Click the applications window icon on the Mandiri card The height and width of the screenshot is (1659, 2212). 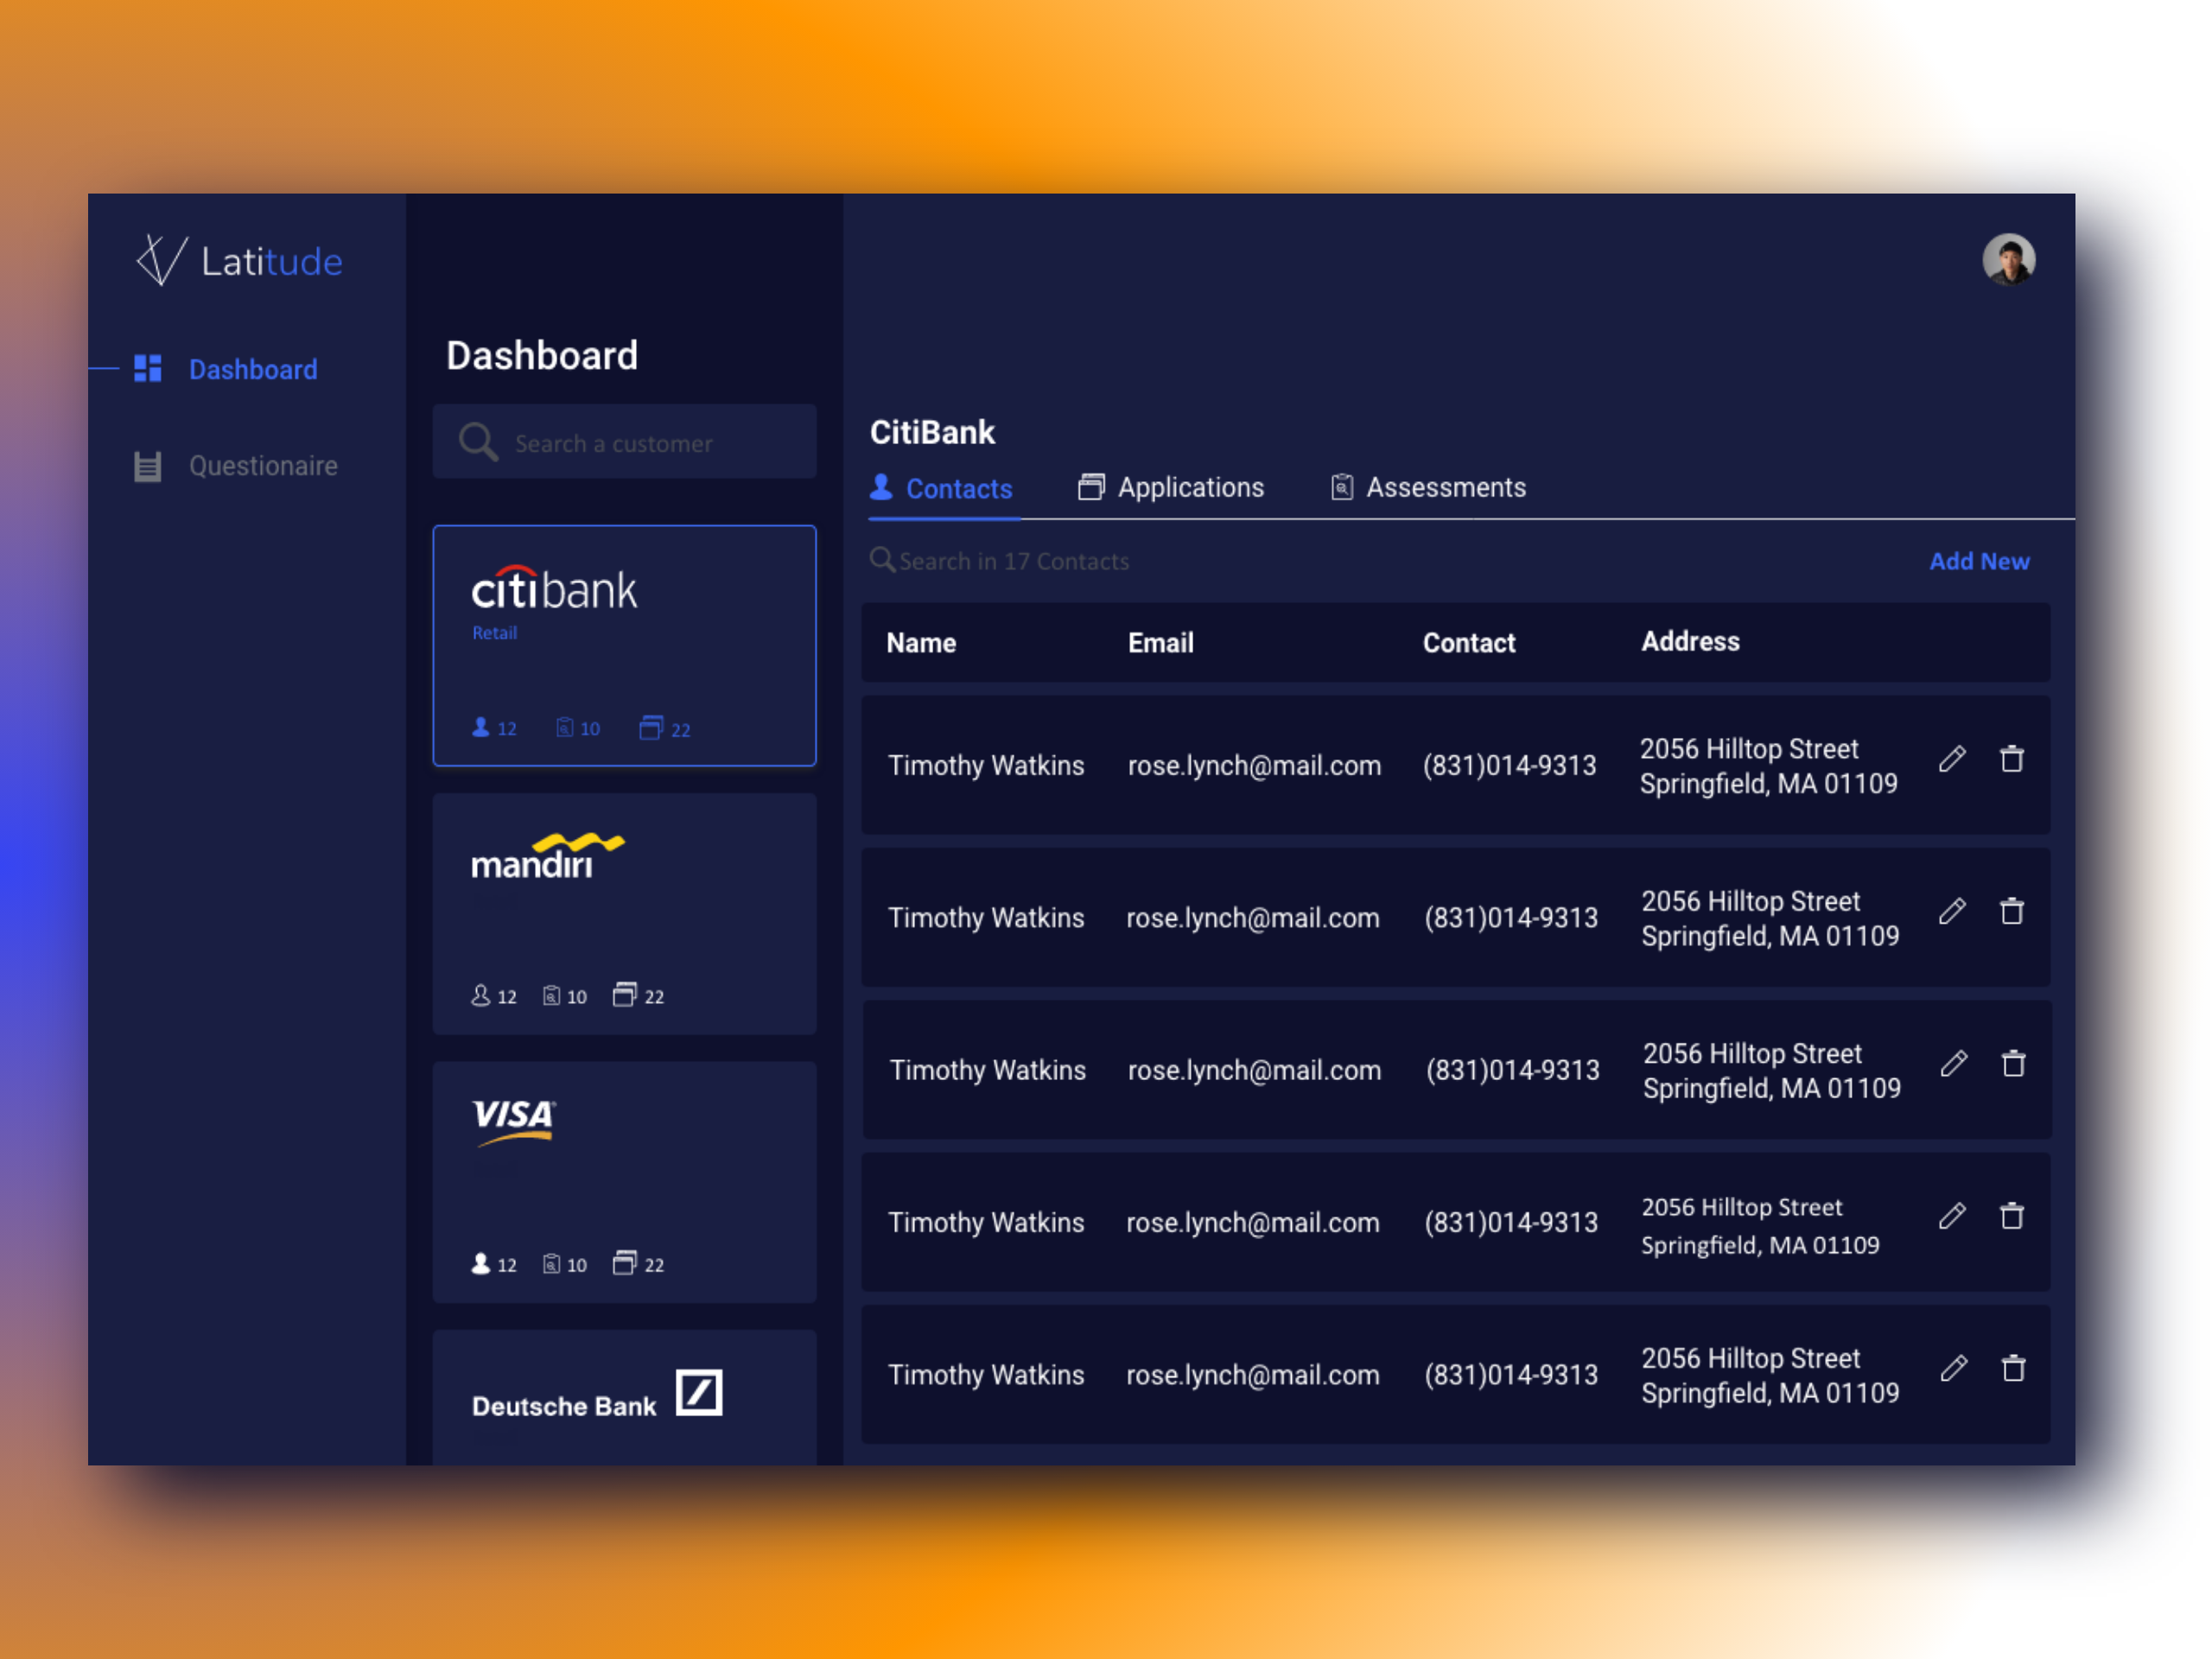(624, 995)
